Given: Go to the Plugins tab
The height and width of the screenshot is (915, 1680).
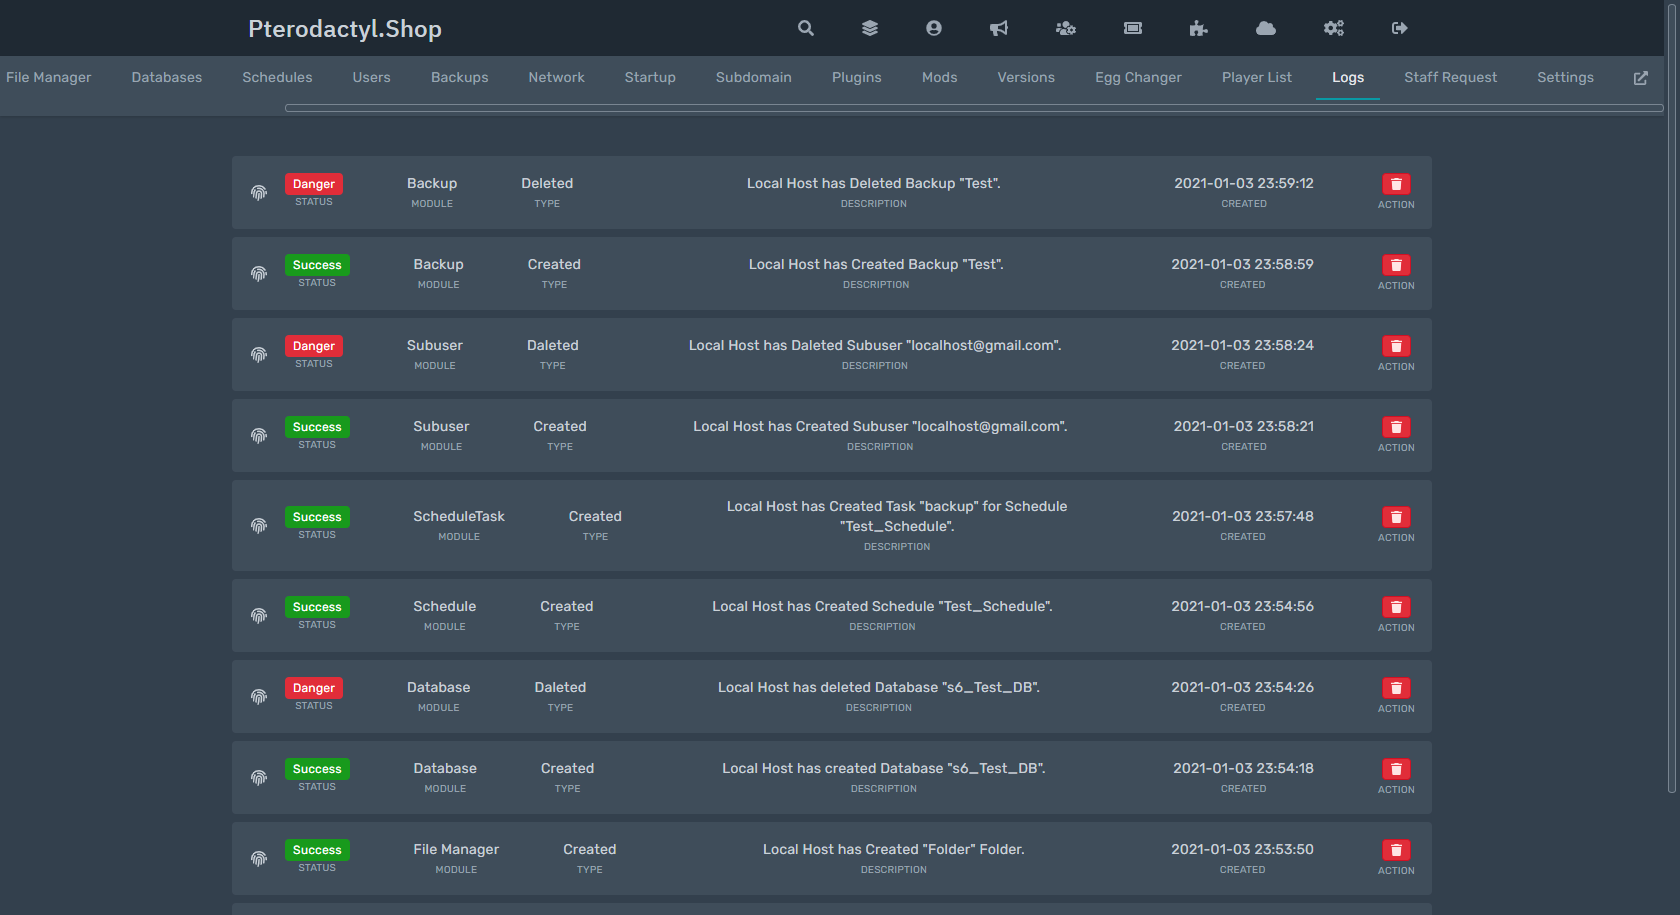Looking at the screenshot, I should pyautogui.click(x=856, y=77).
